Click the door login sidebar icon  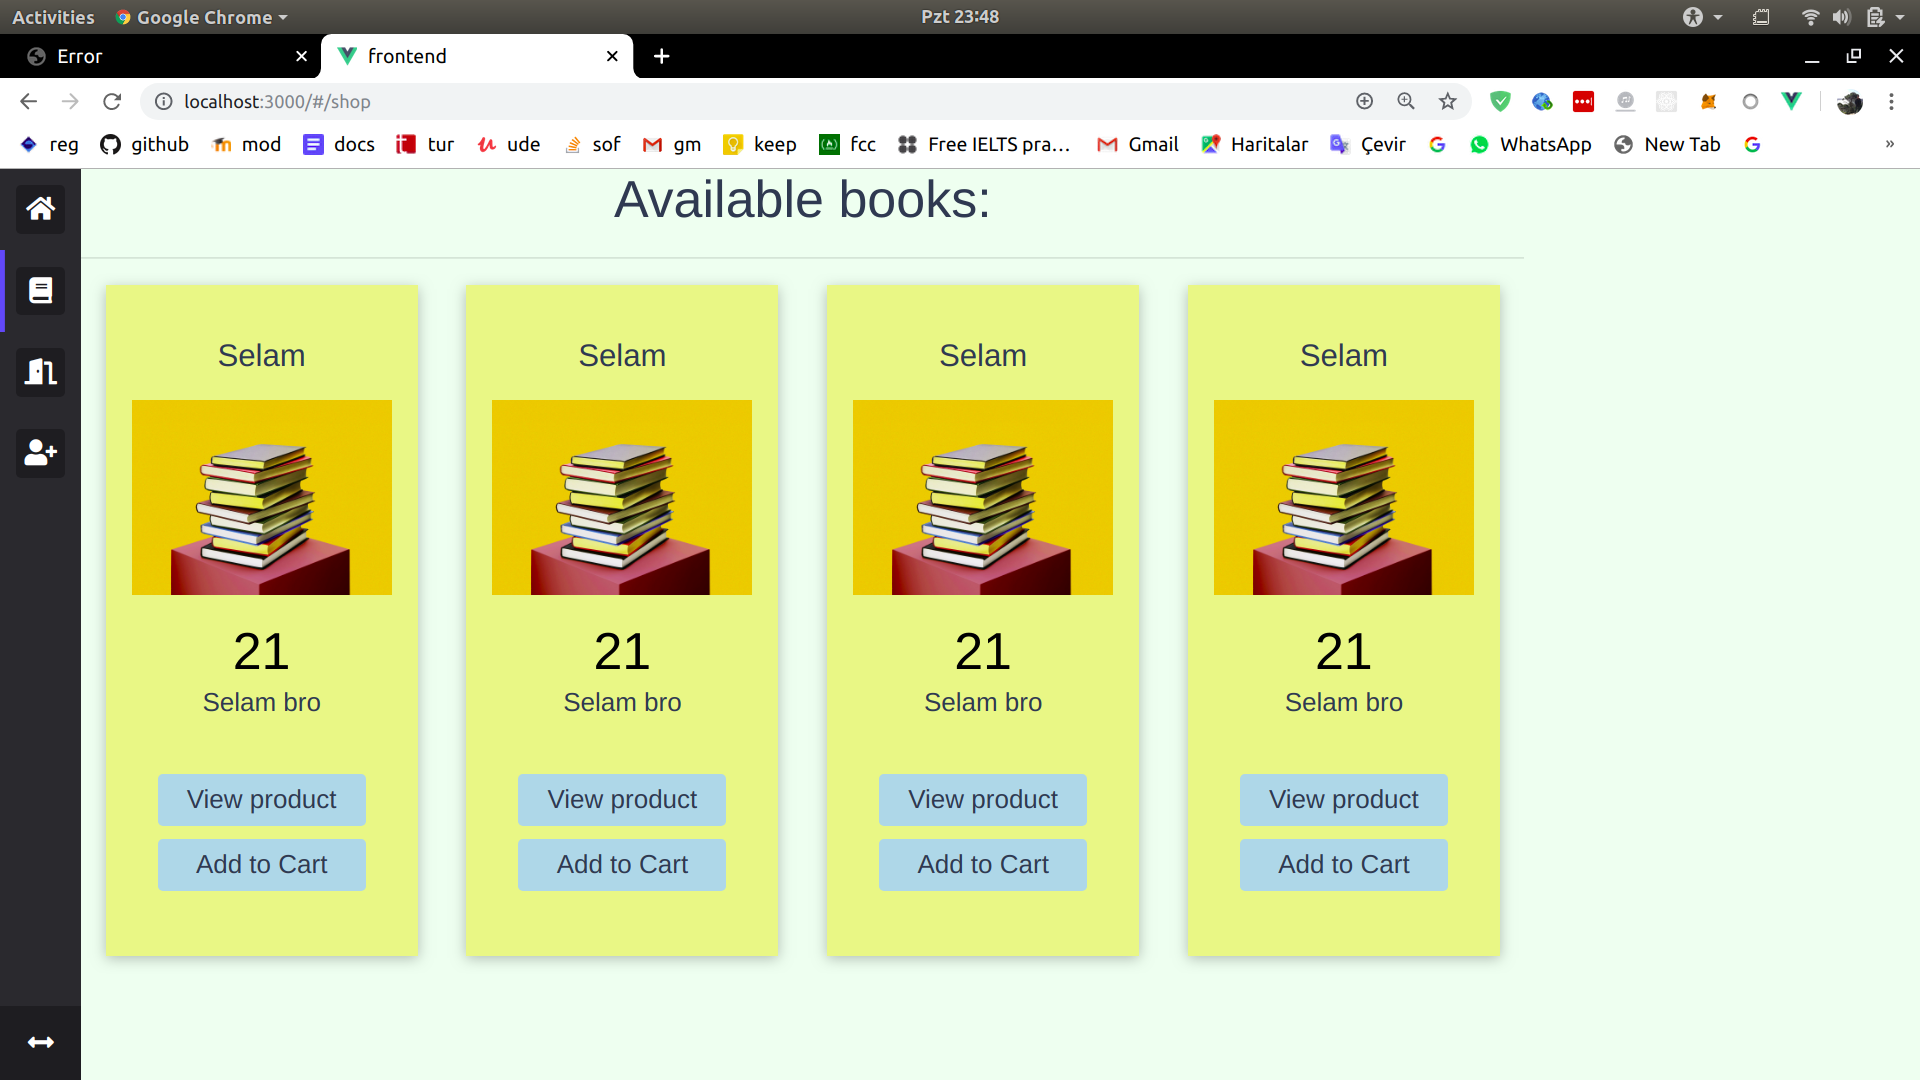pos(40,372)
